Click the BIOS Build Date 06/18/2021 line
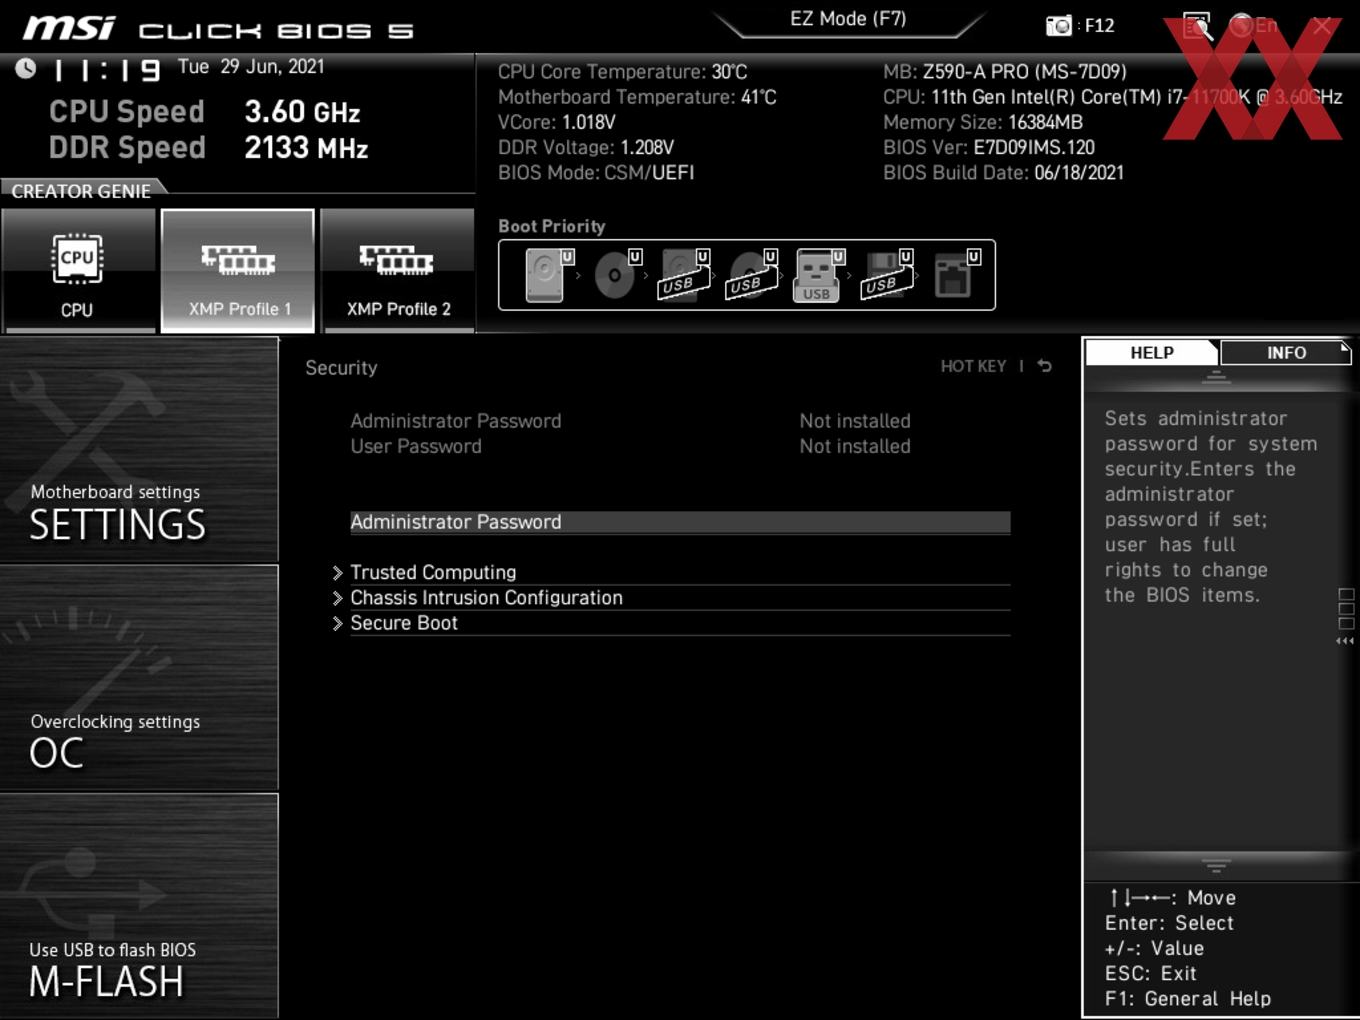The width and height of the screenshot is (1360, 1020). 1003,172
